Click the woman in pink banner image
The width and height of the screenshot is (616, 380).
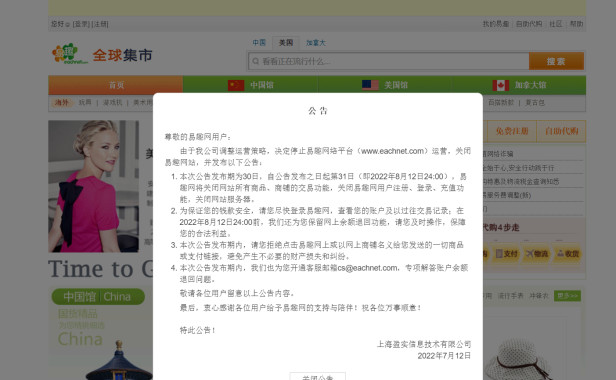pyautogui.click(x=94, y=186)
